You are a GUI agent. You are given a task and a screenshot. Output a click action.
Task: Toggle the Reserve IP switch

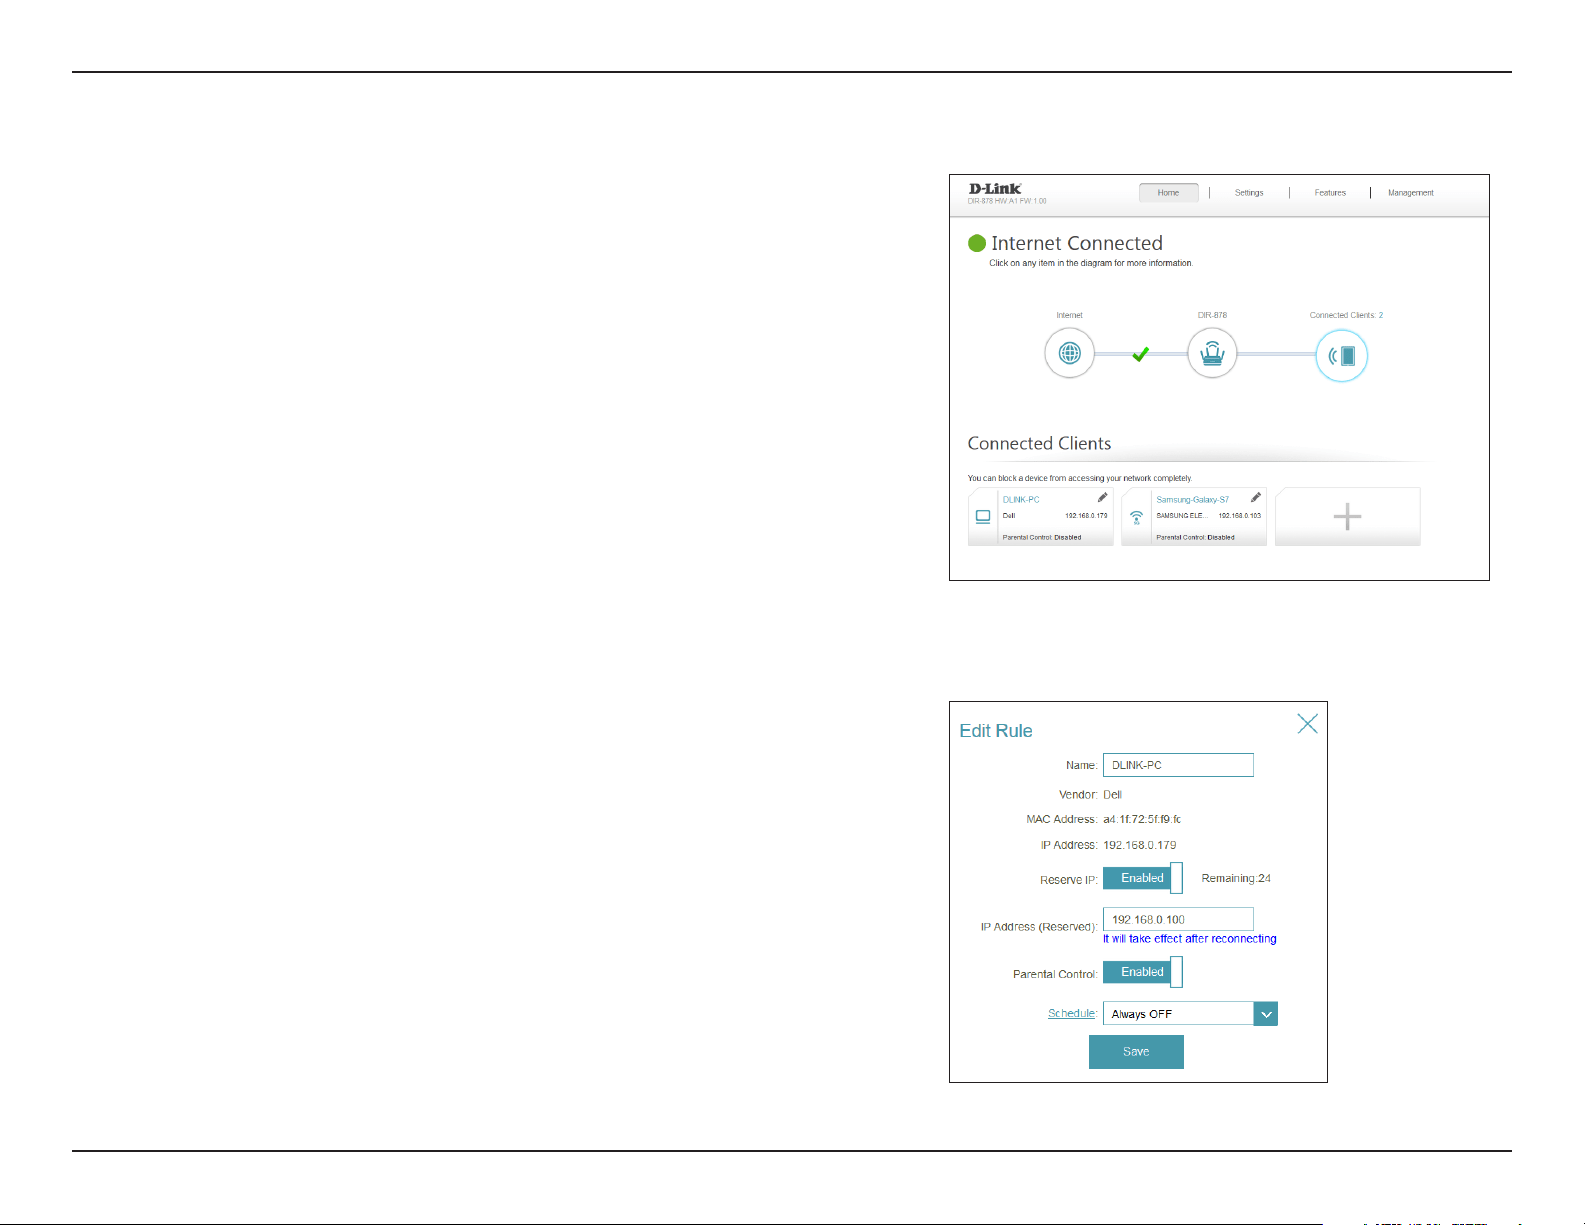point(1143,878)
